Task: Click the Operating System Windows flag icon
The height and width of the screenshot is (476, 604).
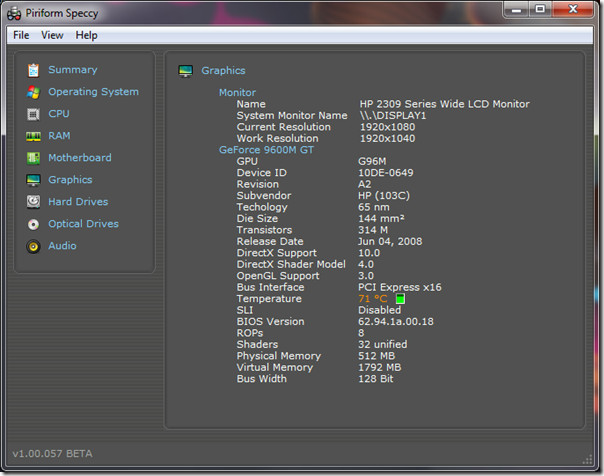Action: (x=33, y=92)
